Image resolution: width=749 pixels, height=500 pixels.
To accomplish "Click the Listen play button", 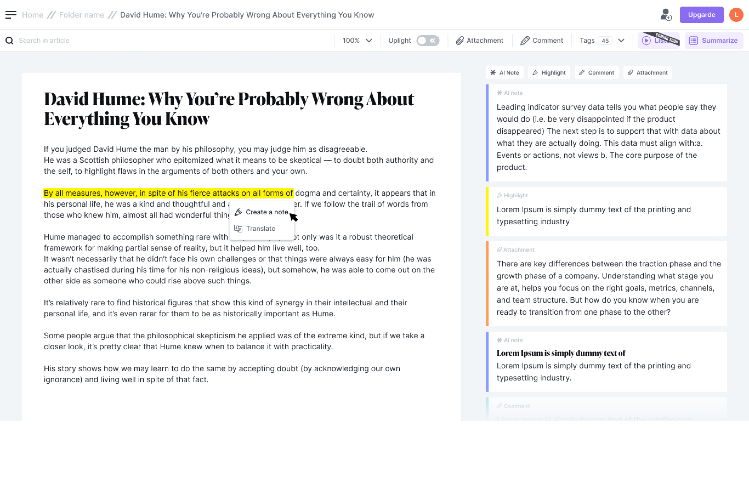I will (658, 41).
